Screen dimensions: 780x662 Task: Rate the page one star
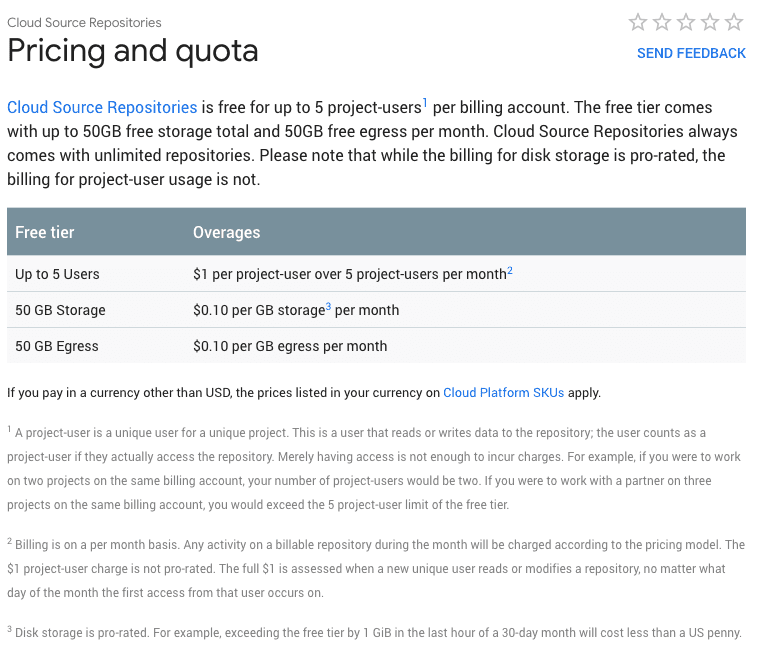(638, 22)
